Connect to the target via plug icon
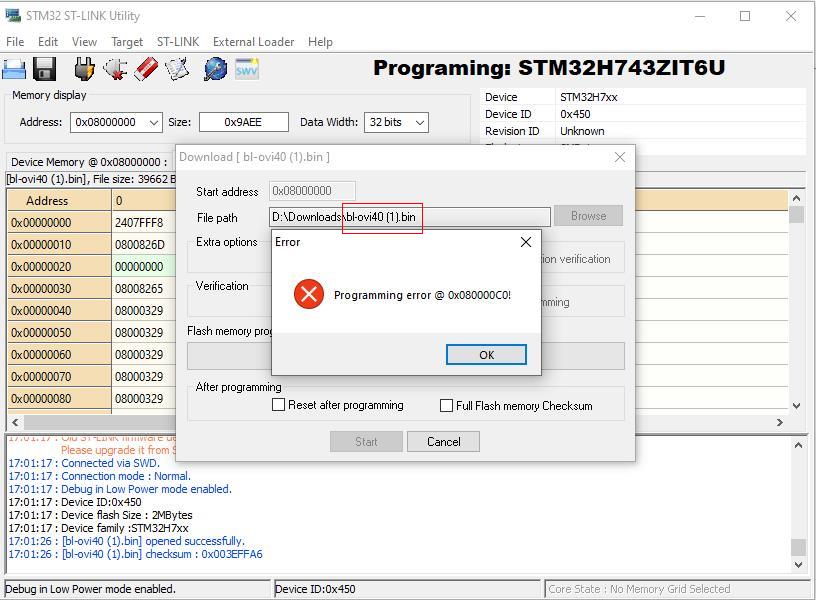The height and width of the screenshot is (600, 816). coord(84,69)
